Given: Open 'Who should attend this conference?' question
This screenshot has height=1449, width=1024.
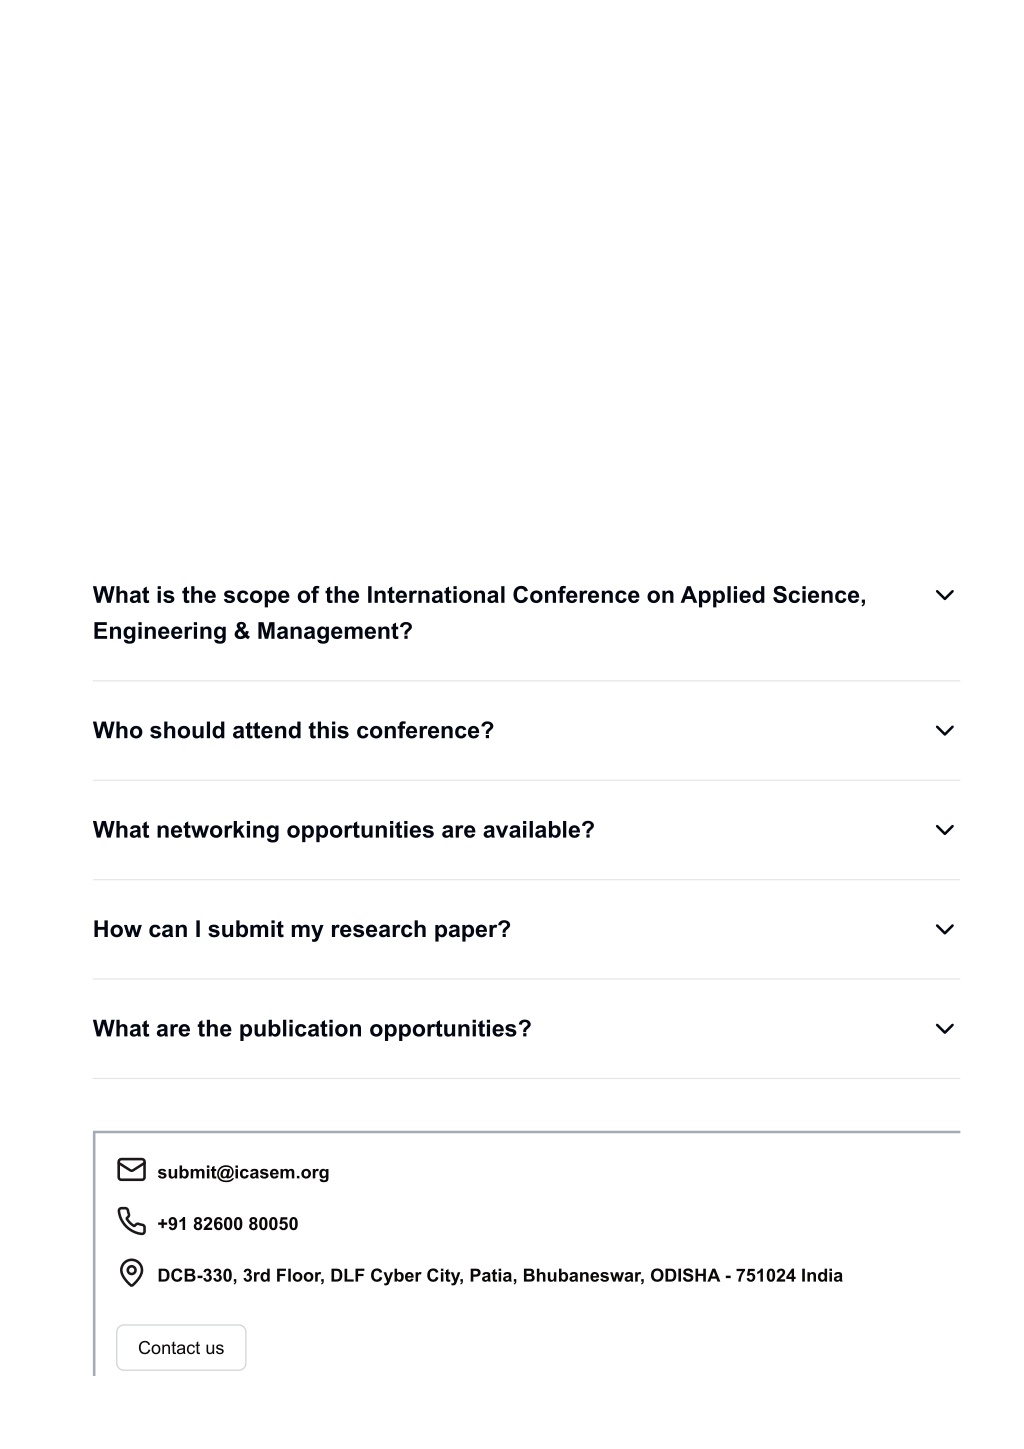Looking at the screenshot, I should tap(526, 731).
